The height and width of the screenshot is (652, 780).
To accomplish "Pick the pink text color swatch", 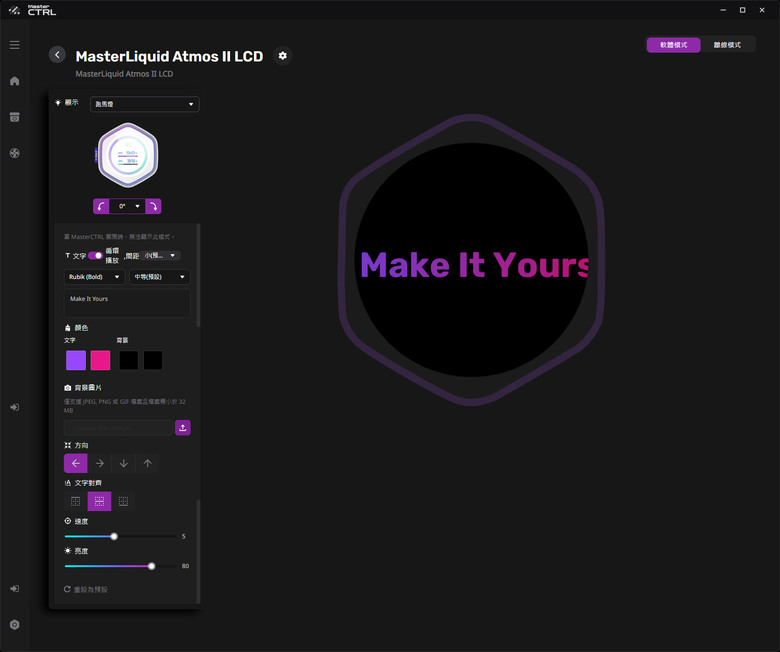I will click(100, 360).
